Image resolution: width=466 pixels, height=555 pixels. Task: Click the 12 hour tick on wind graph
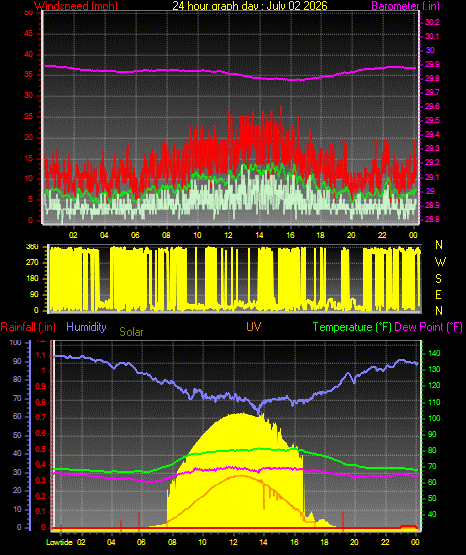click(228, 235)
